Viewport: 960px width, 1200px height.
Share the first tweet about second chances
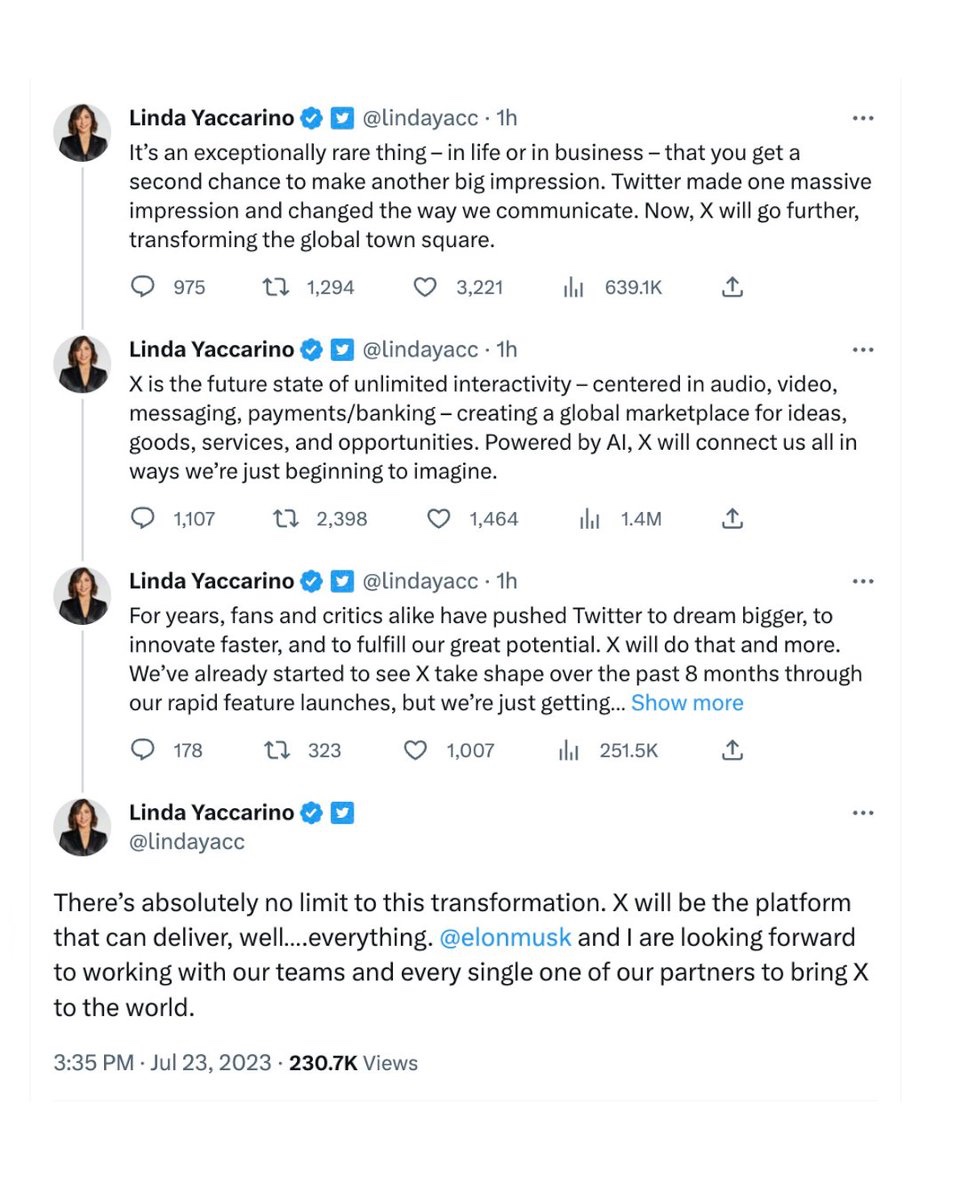(x=732, y=288)
